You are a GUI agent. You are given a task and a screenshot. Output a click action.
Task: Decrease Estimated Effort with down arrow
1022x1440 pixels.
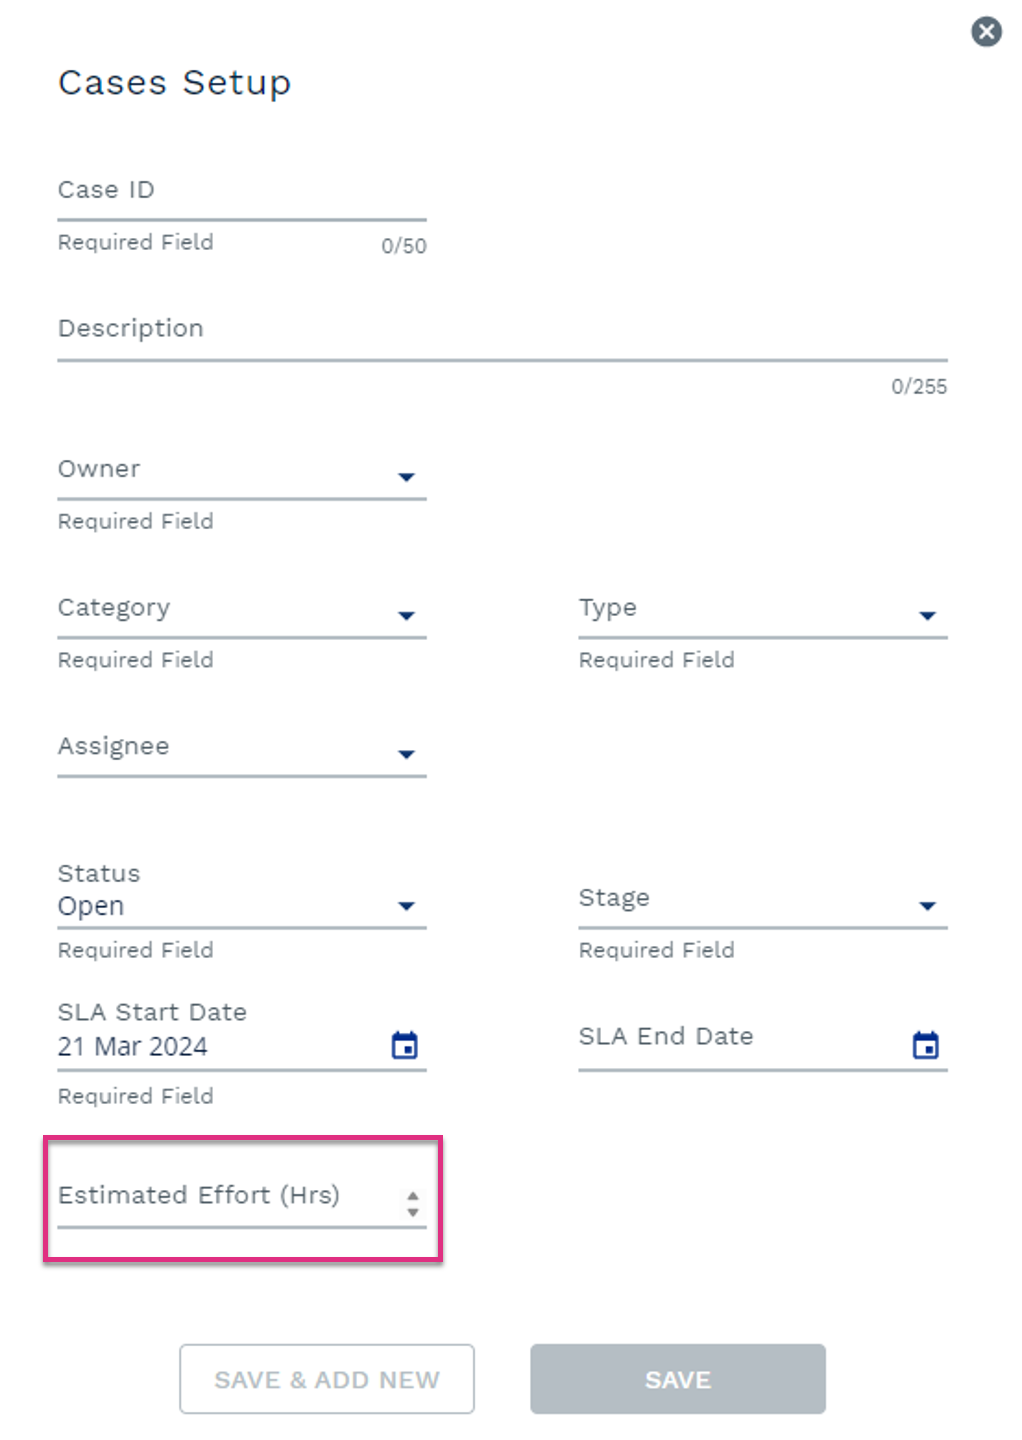(413, 1211)
